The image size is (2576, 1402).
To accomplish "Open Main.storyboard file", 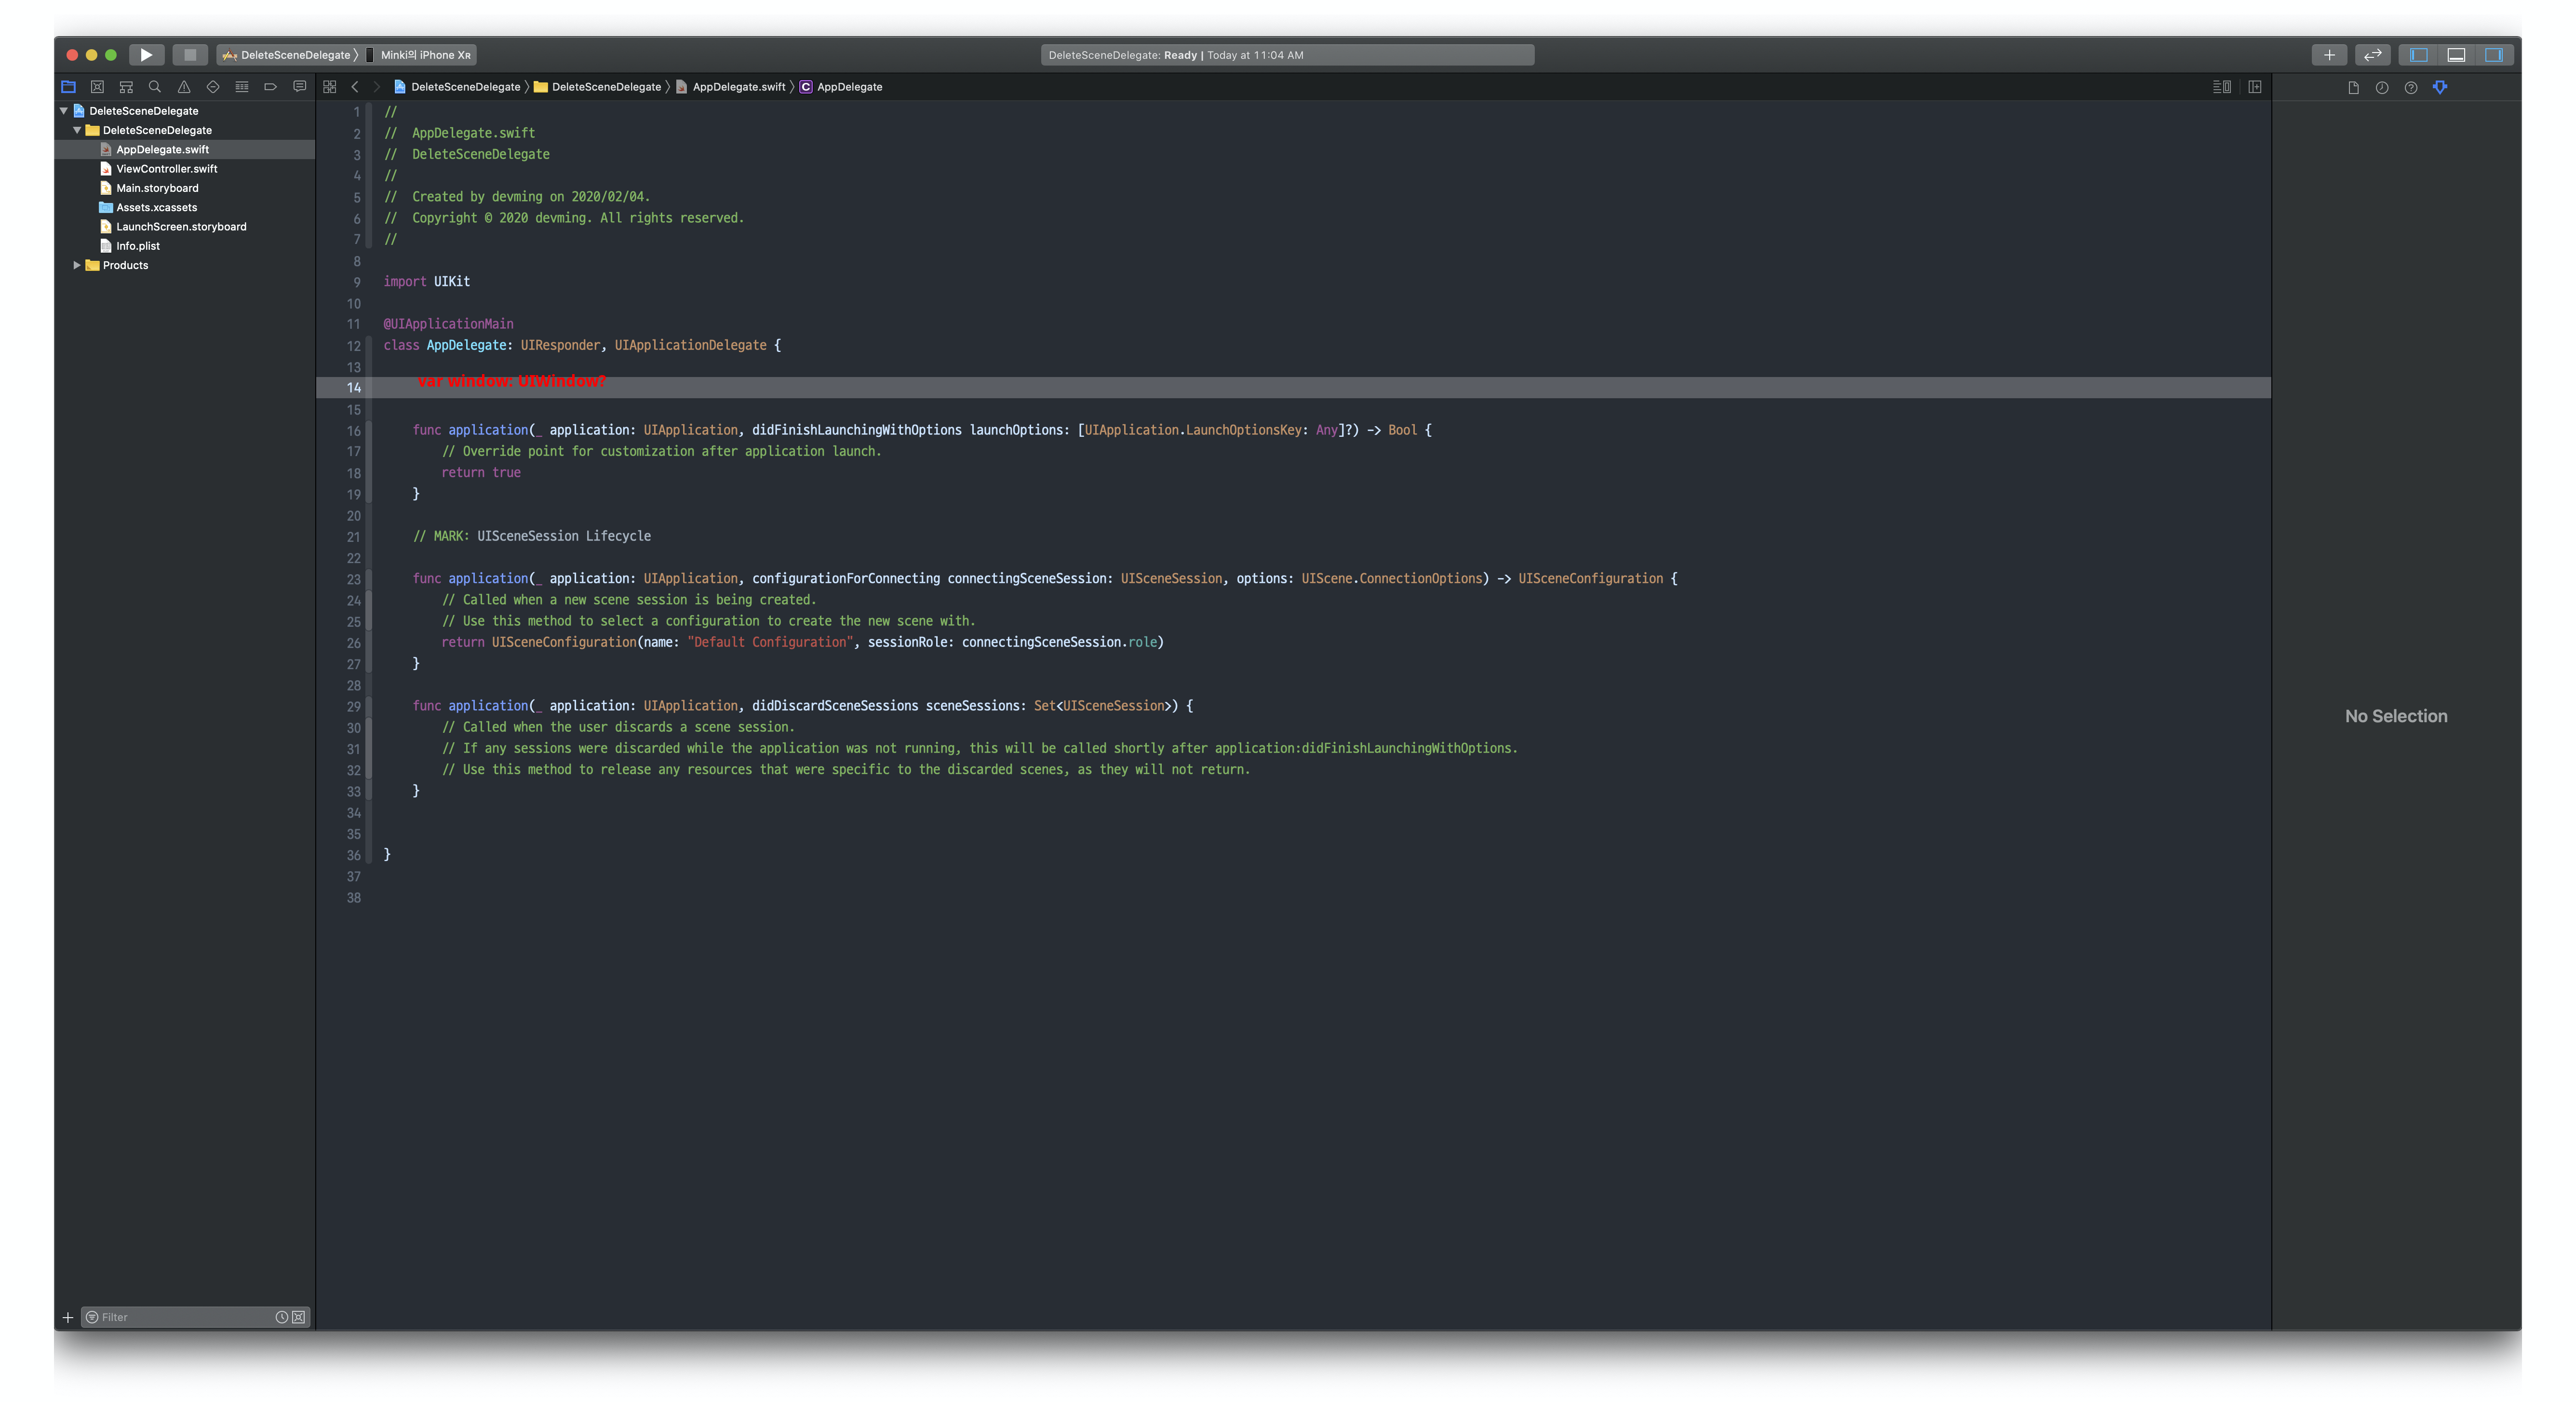I will [x=157, y=188].
